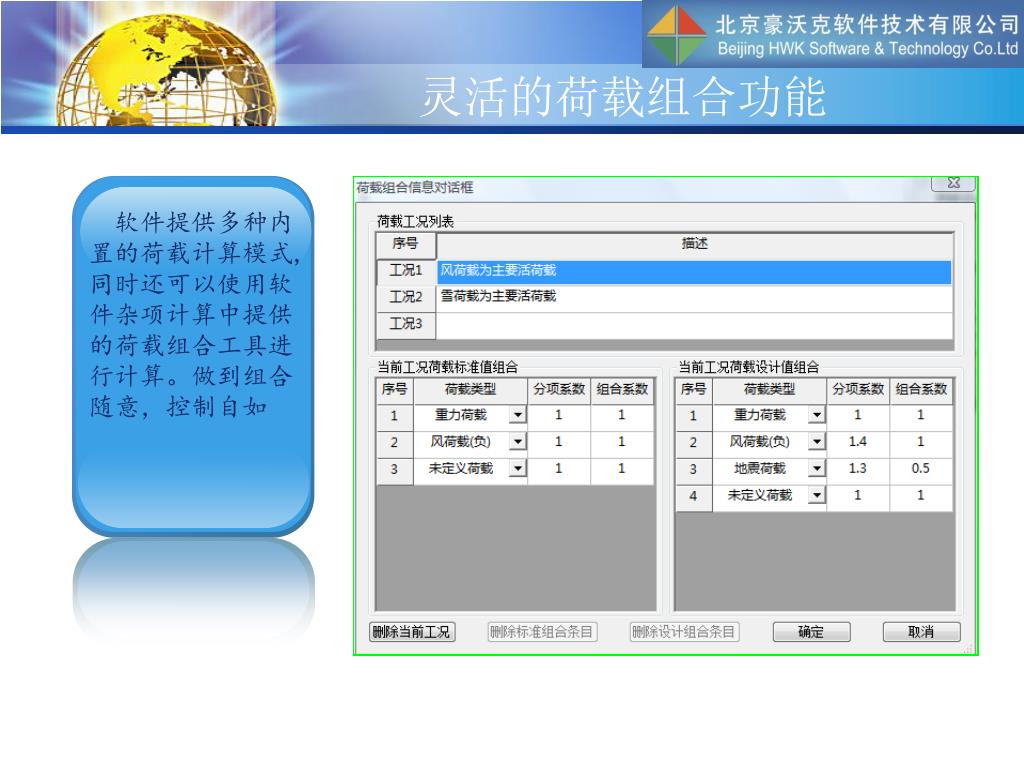The width and height of the screenshot is (1024, 768).
Task: Click 荷载类型 header in design combination table
Action: click(x=769, y=390)
